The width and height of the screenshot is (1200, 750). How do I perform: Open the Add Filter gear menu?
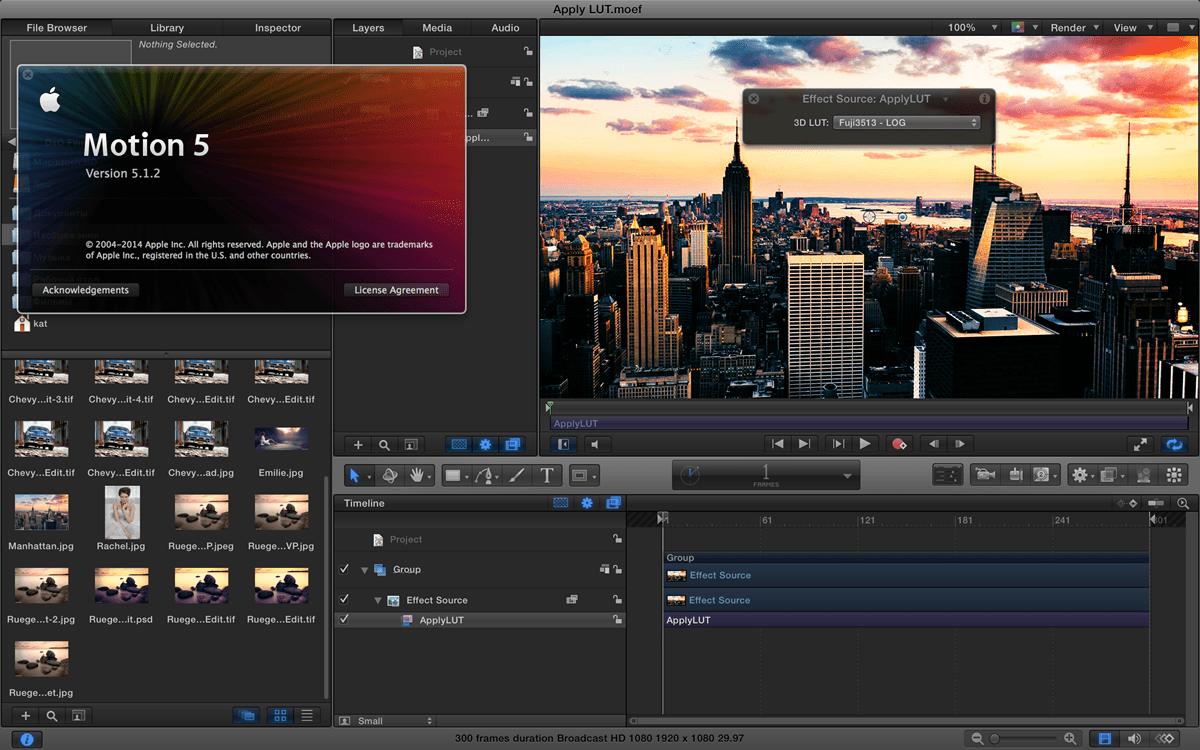[1080, 475]
